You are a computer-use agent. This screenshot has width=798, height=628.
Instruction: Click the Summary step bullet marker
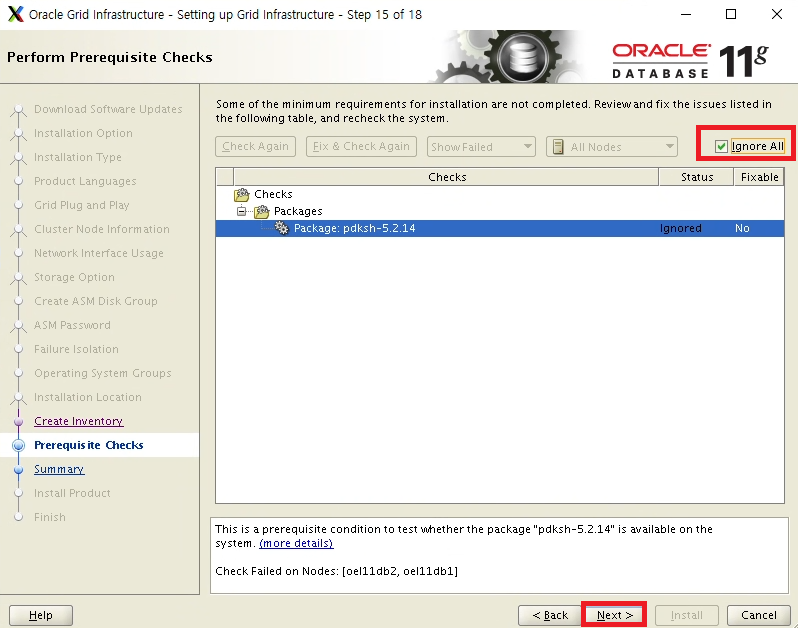coord(19,469)
